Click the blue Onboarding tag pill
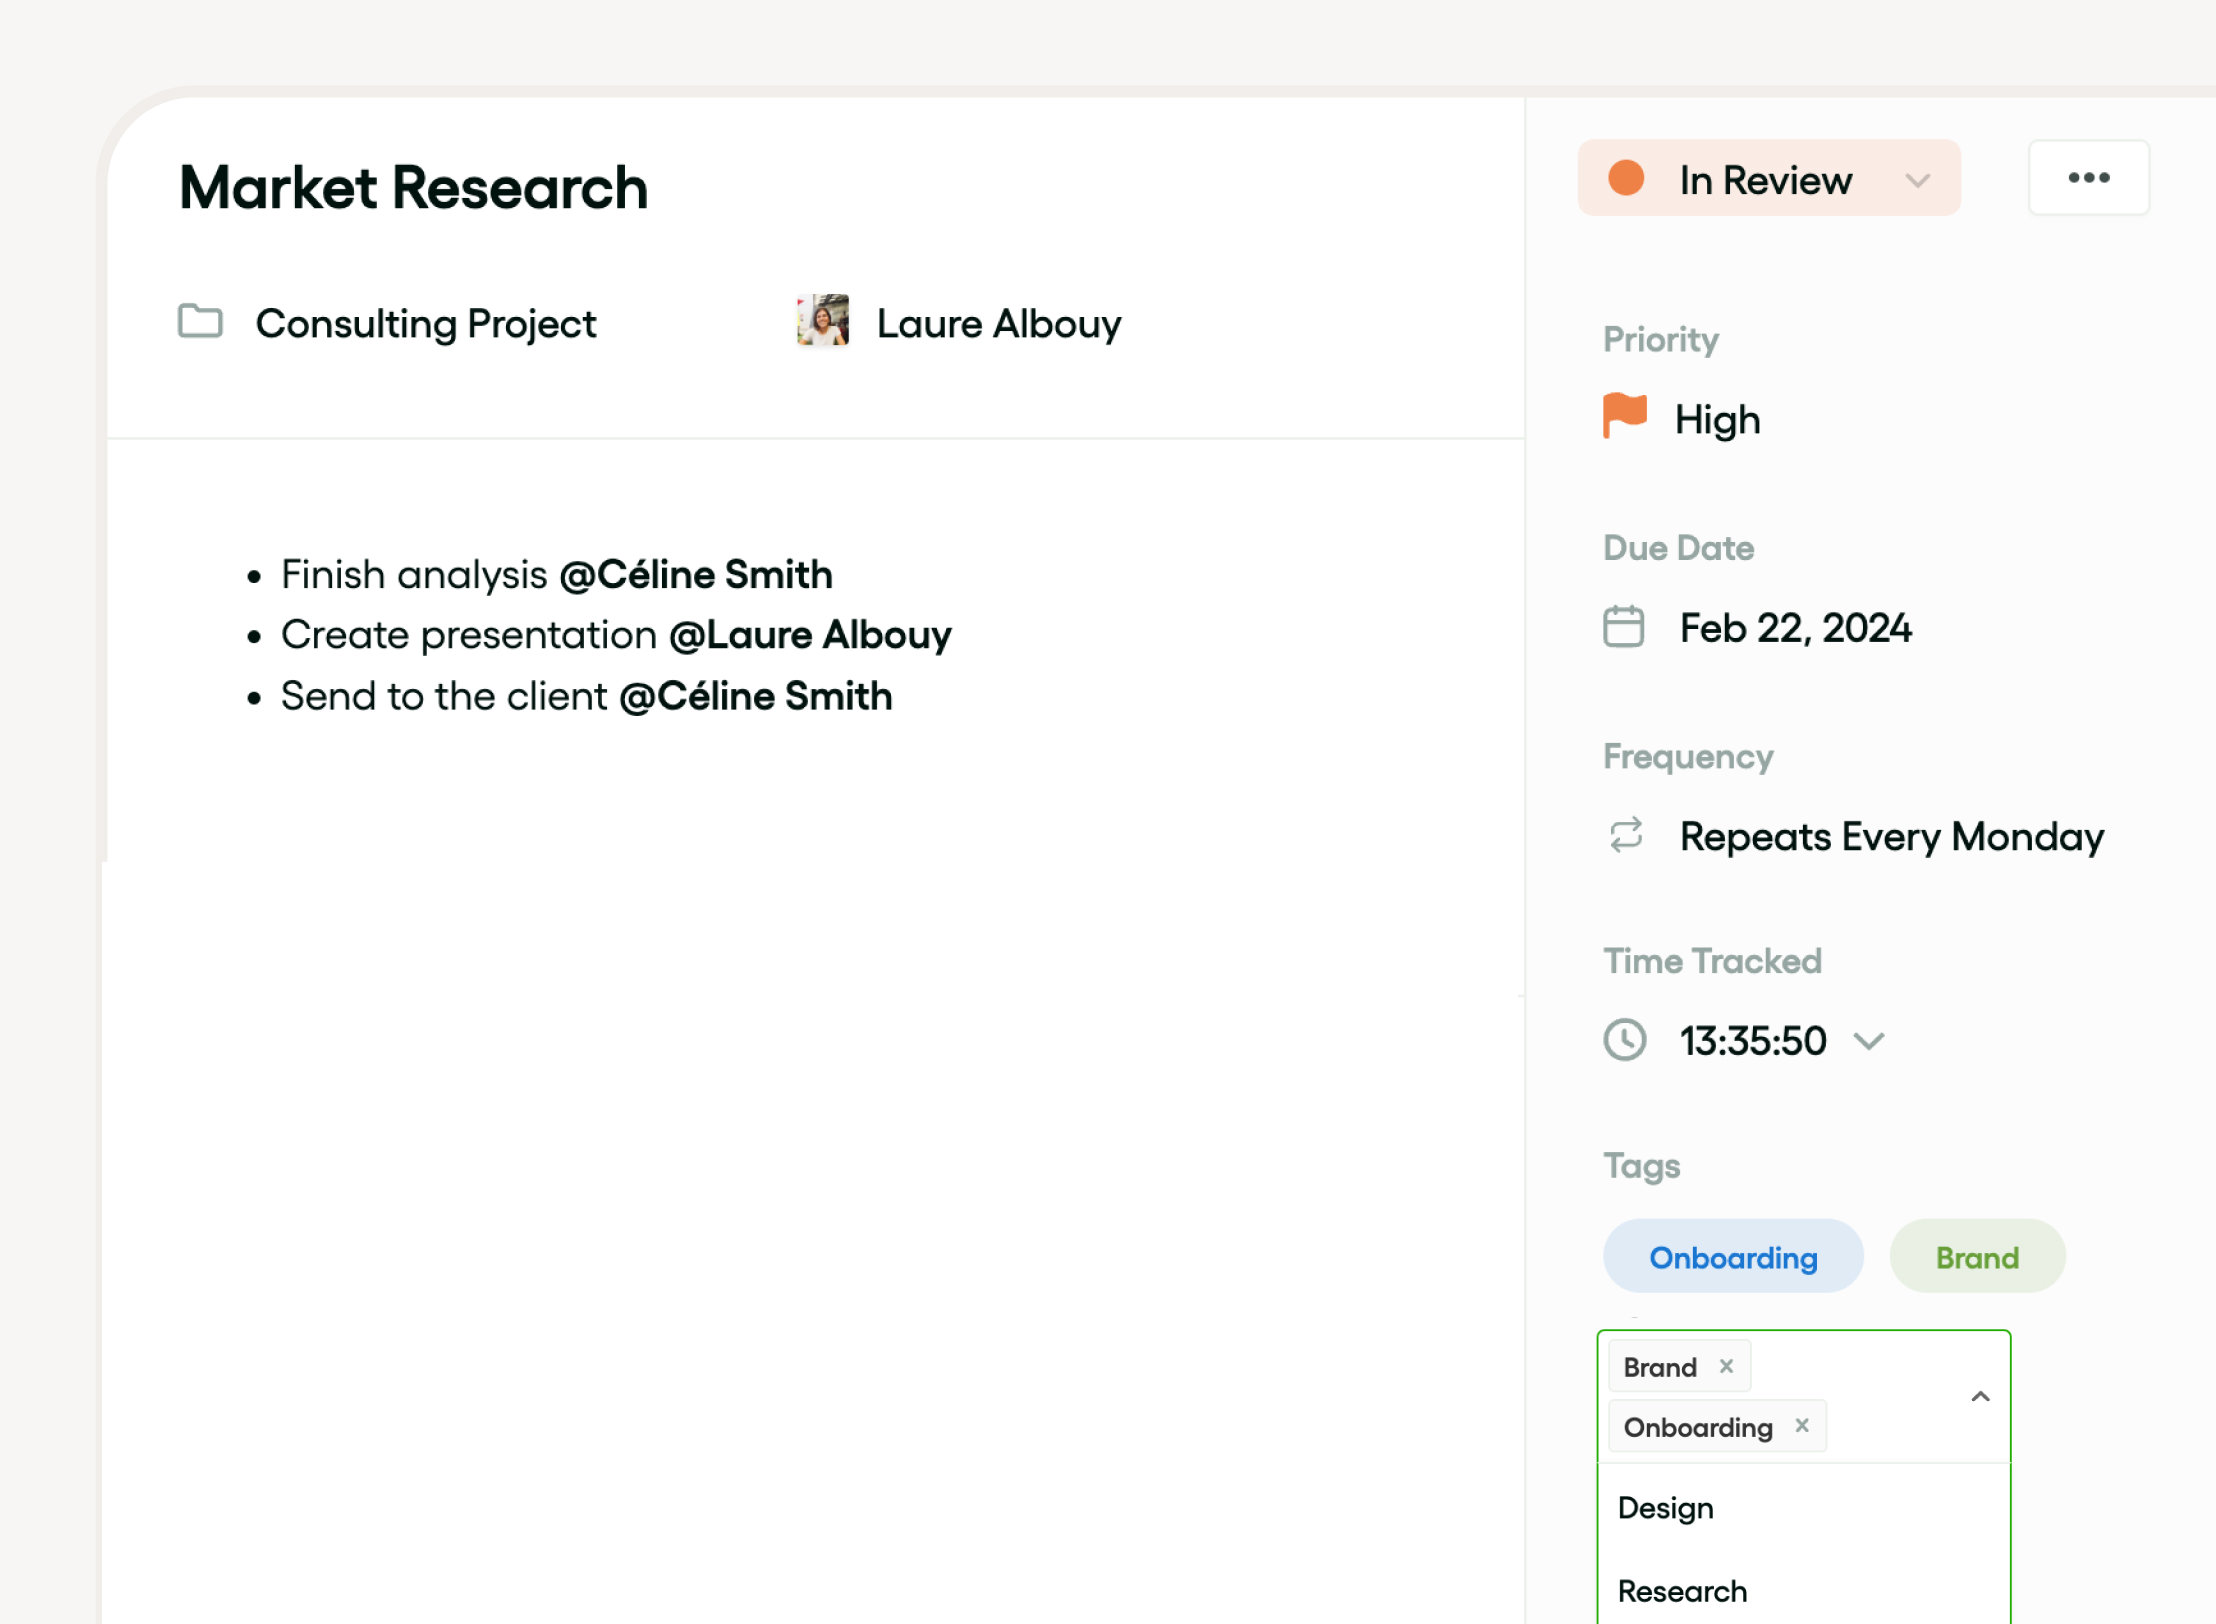The image size is (2216, 1624). pos(1733,1257)
